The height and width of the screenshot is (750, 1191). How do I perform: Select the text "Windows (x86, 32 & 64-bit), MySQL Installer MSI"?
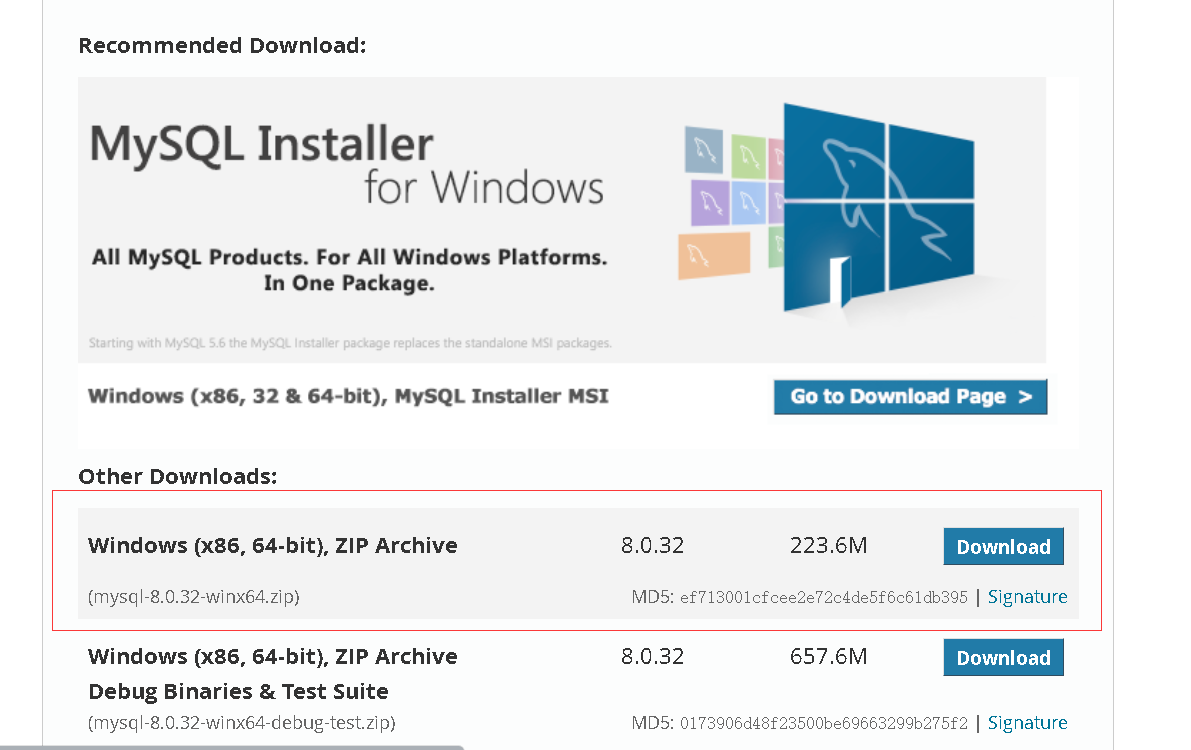click(x=348, y=396)
